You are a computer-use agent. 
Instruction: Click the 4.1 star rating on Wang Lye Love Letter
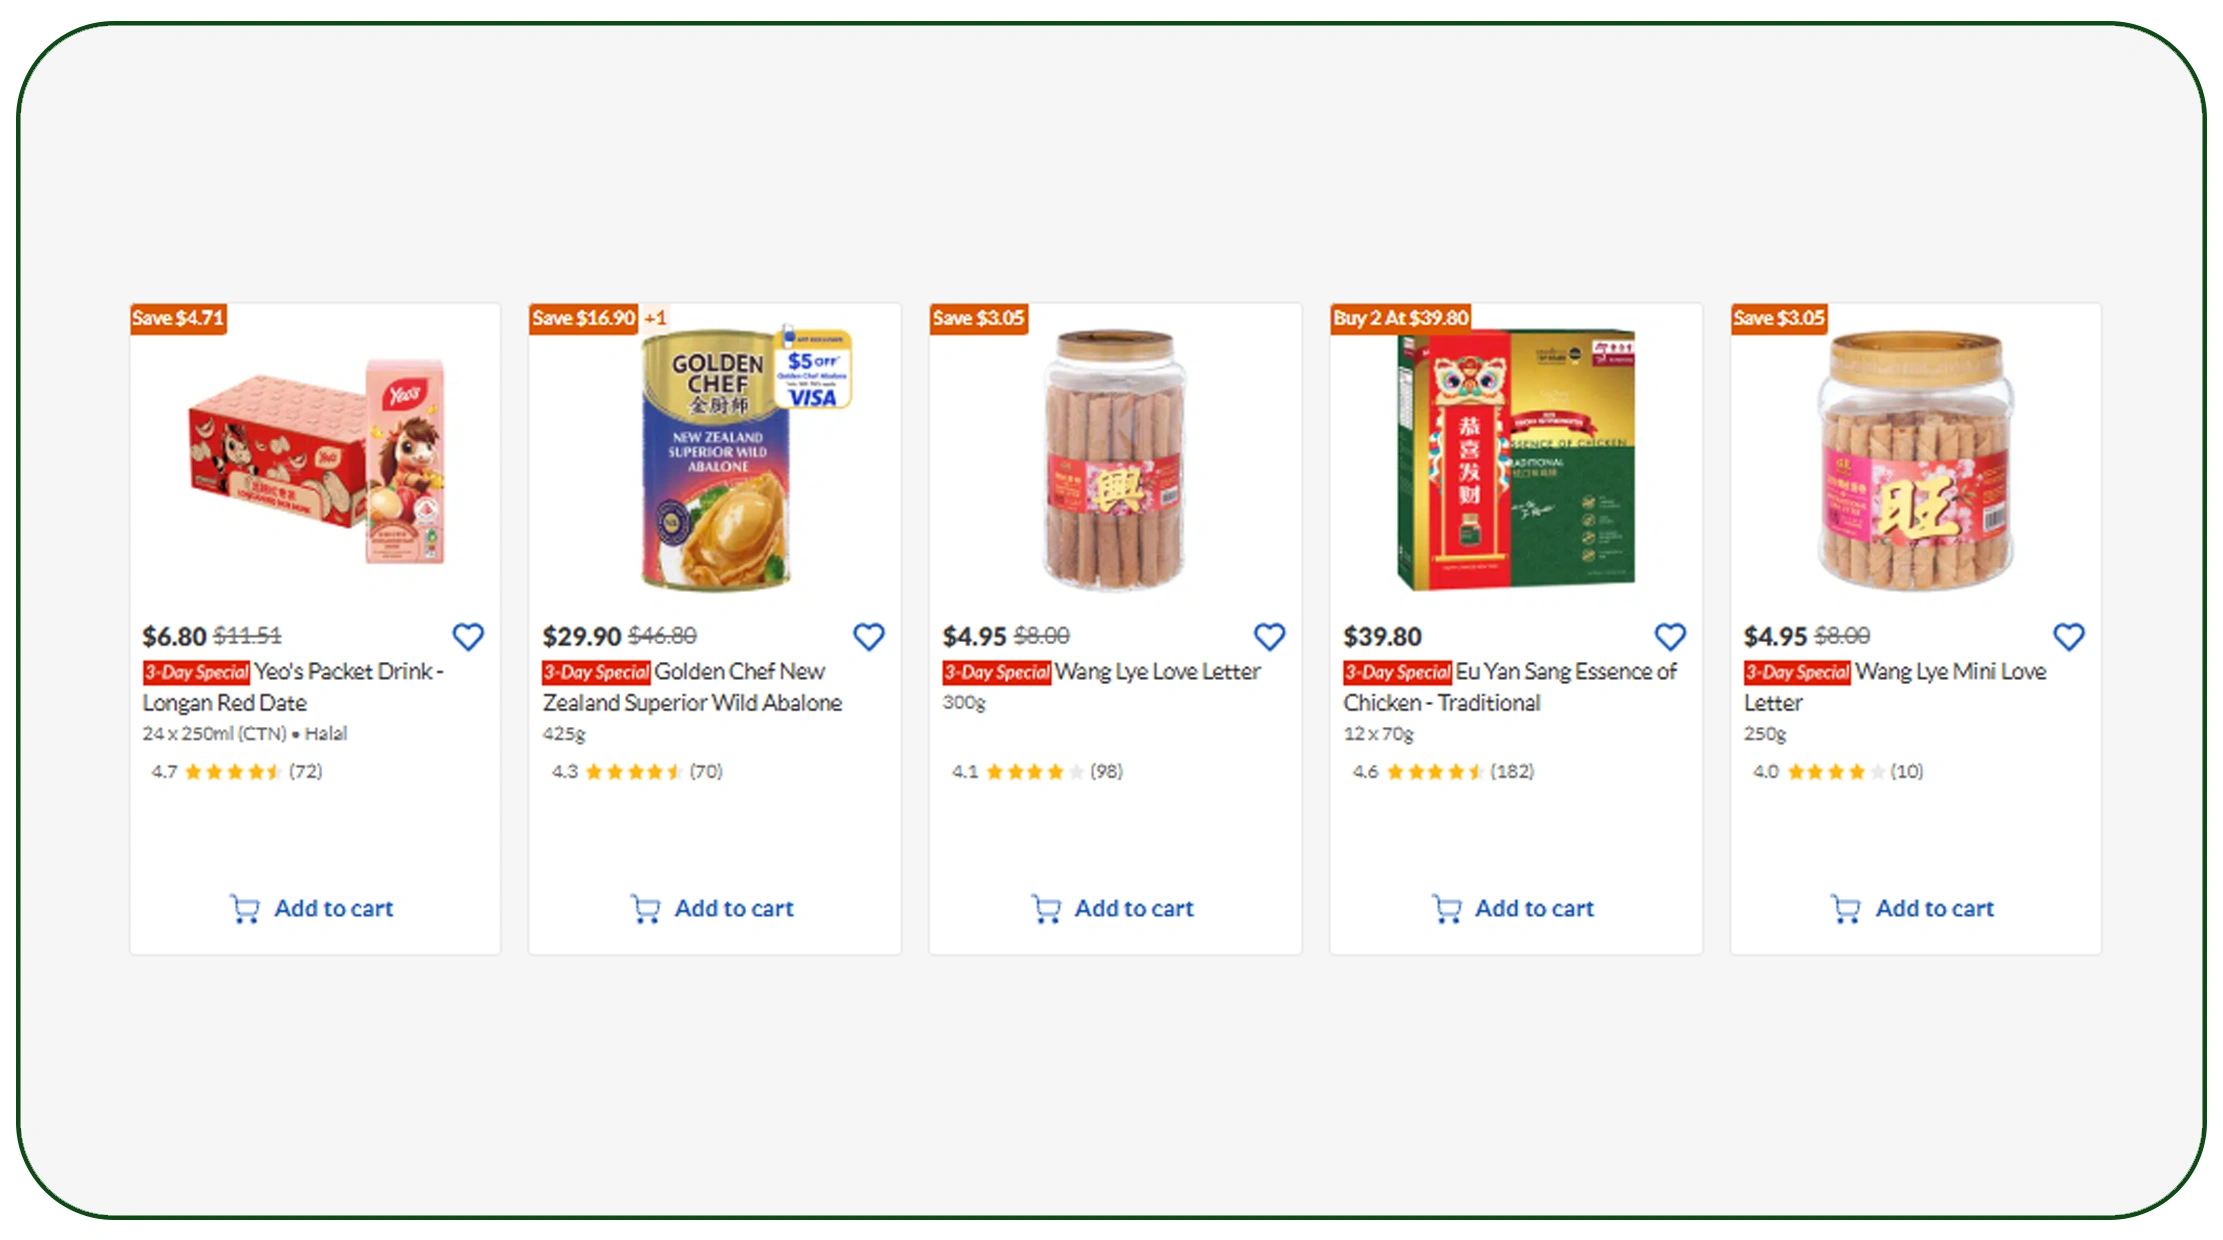[x=1030, y=771]
